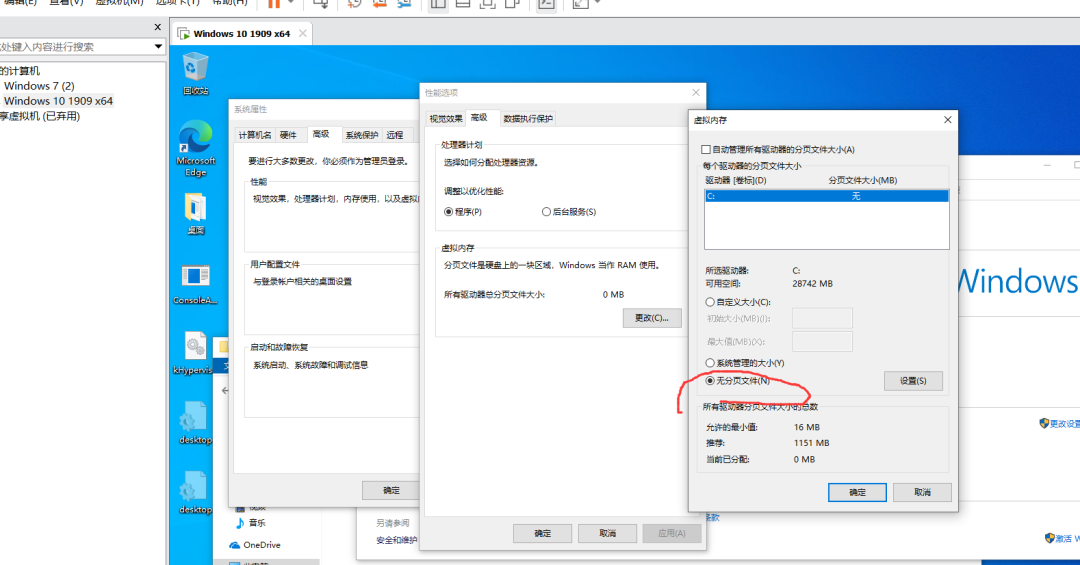The width and height of the screenshot is (1080, 565).
Task: Click the console view toolbar icon
Action: 546,3
